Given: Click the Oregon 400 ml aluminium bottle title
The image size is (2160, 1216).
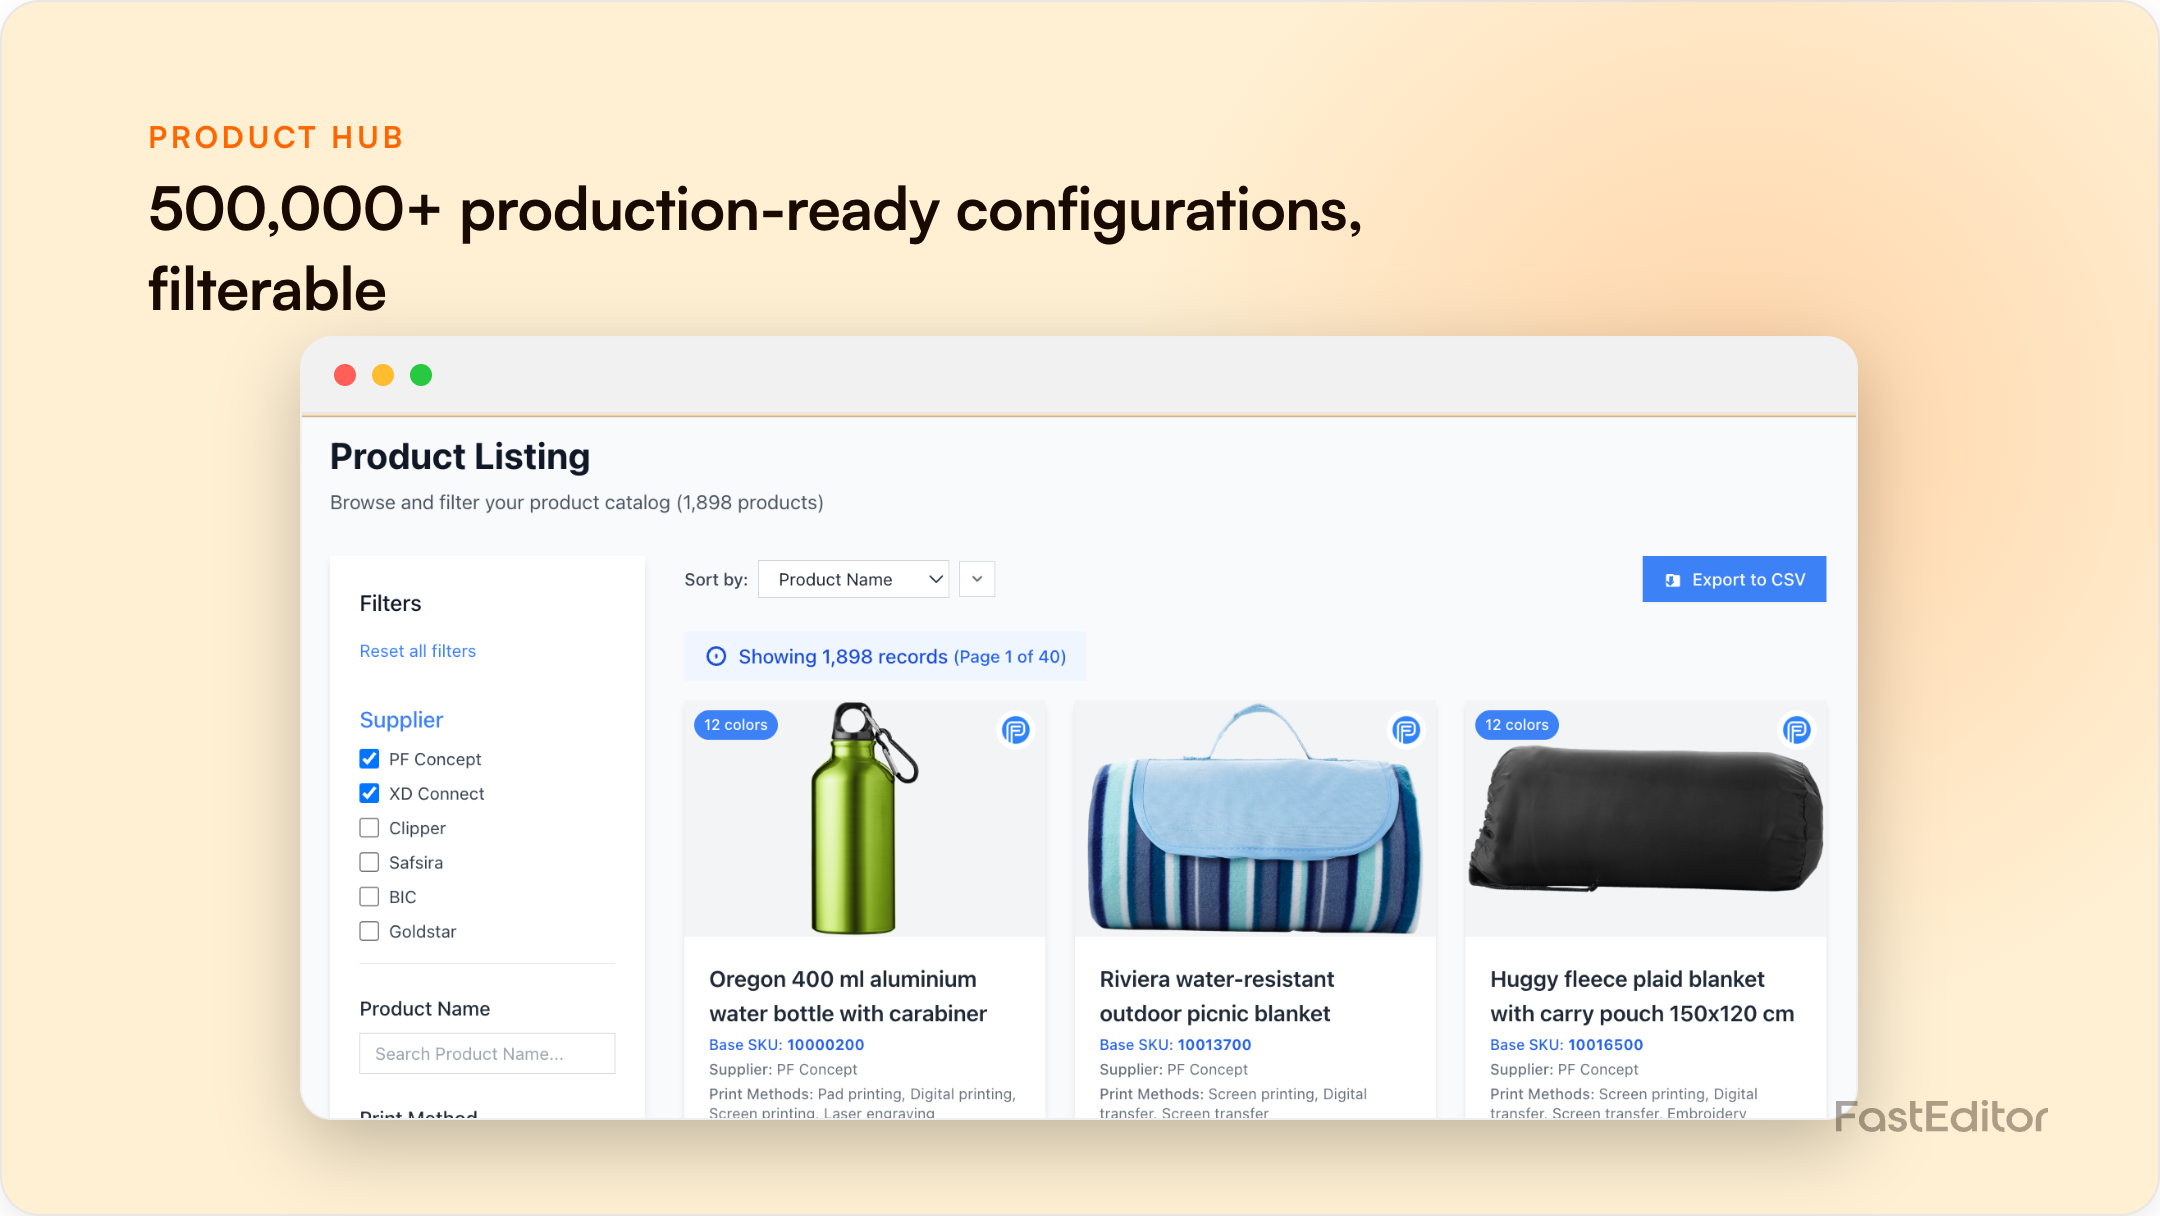Looking at the screenshot, I should pos(848,996).
